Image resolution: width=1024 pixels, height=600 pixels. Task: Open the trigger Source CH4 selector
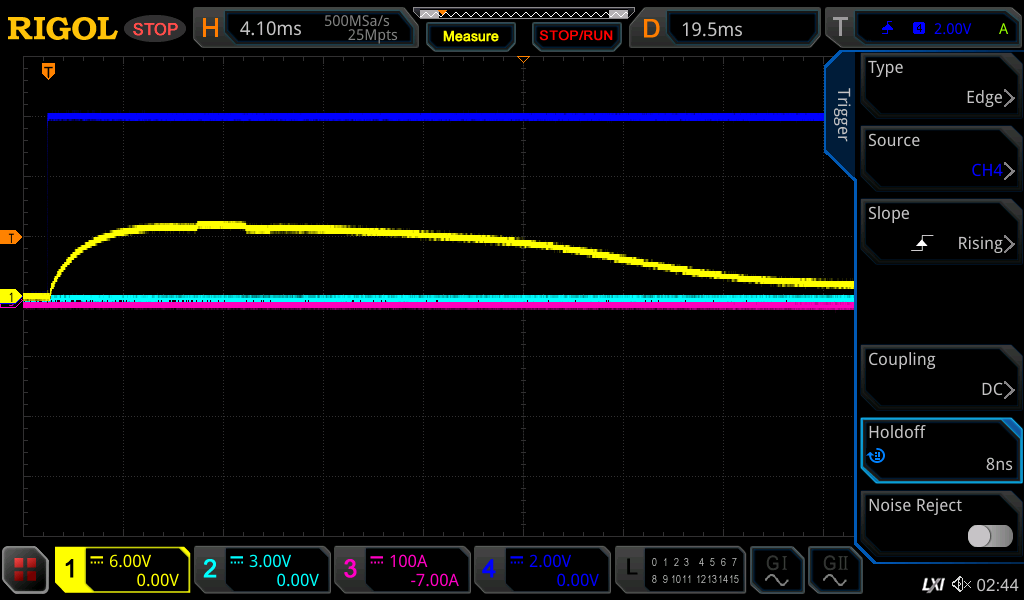(940, 156)
